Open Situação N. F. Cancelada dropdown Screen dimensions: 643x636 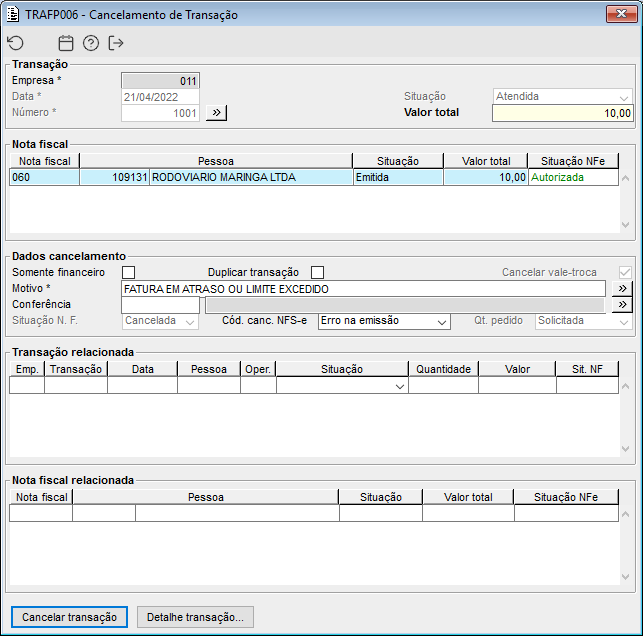pyautogui.click(x=160, y=321)
